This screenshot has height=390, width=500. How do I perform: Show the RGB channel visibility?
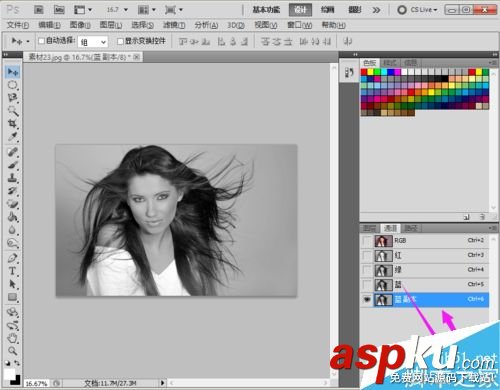coord(367,241)
